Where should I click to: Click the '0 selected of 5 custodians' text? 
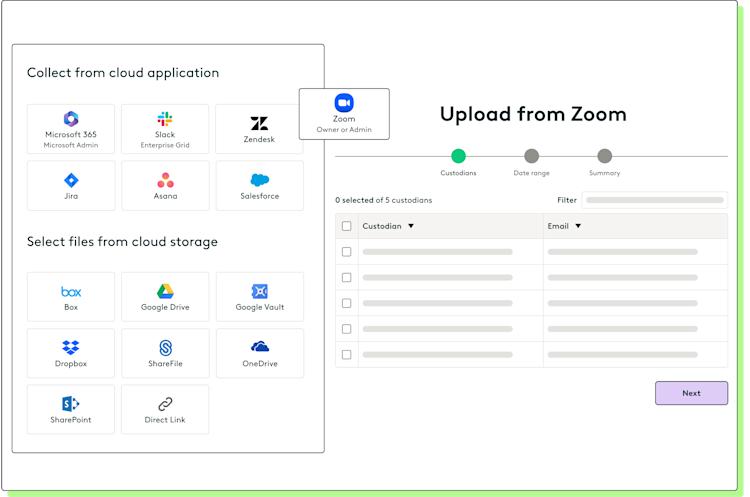coord(384,200)
